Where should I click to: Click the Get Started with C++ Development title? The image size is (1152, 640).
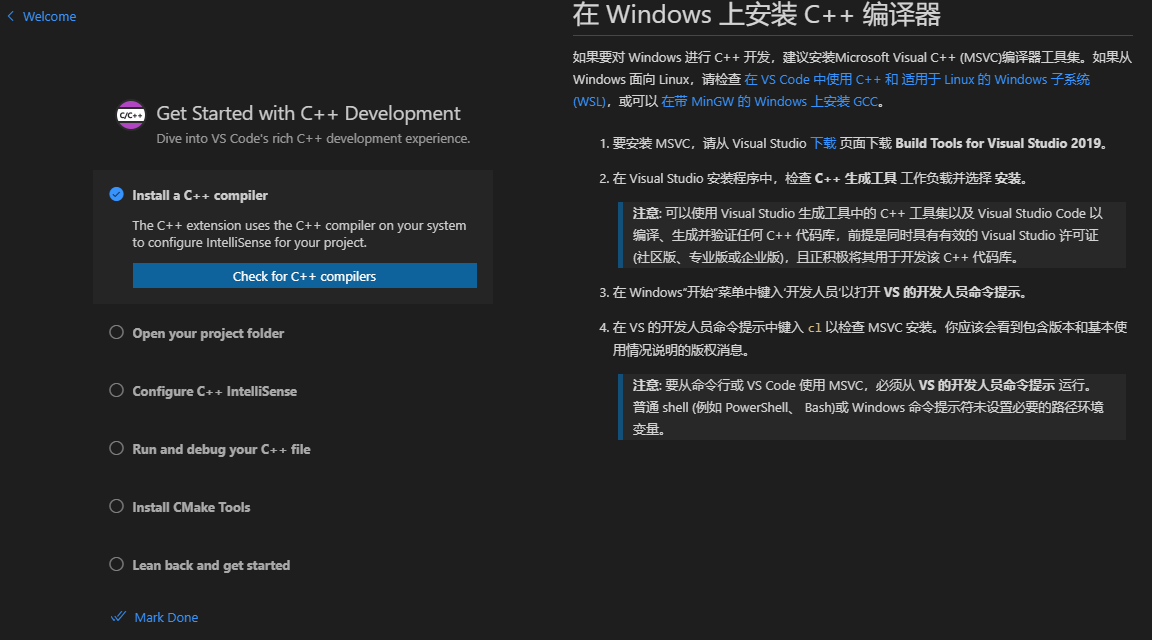(309, 113)
